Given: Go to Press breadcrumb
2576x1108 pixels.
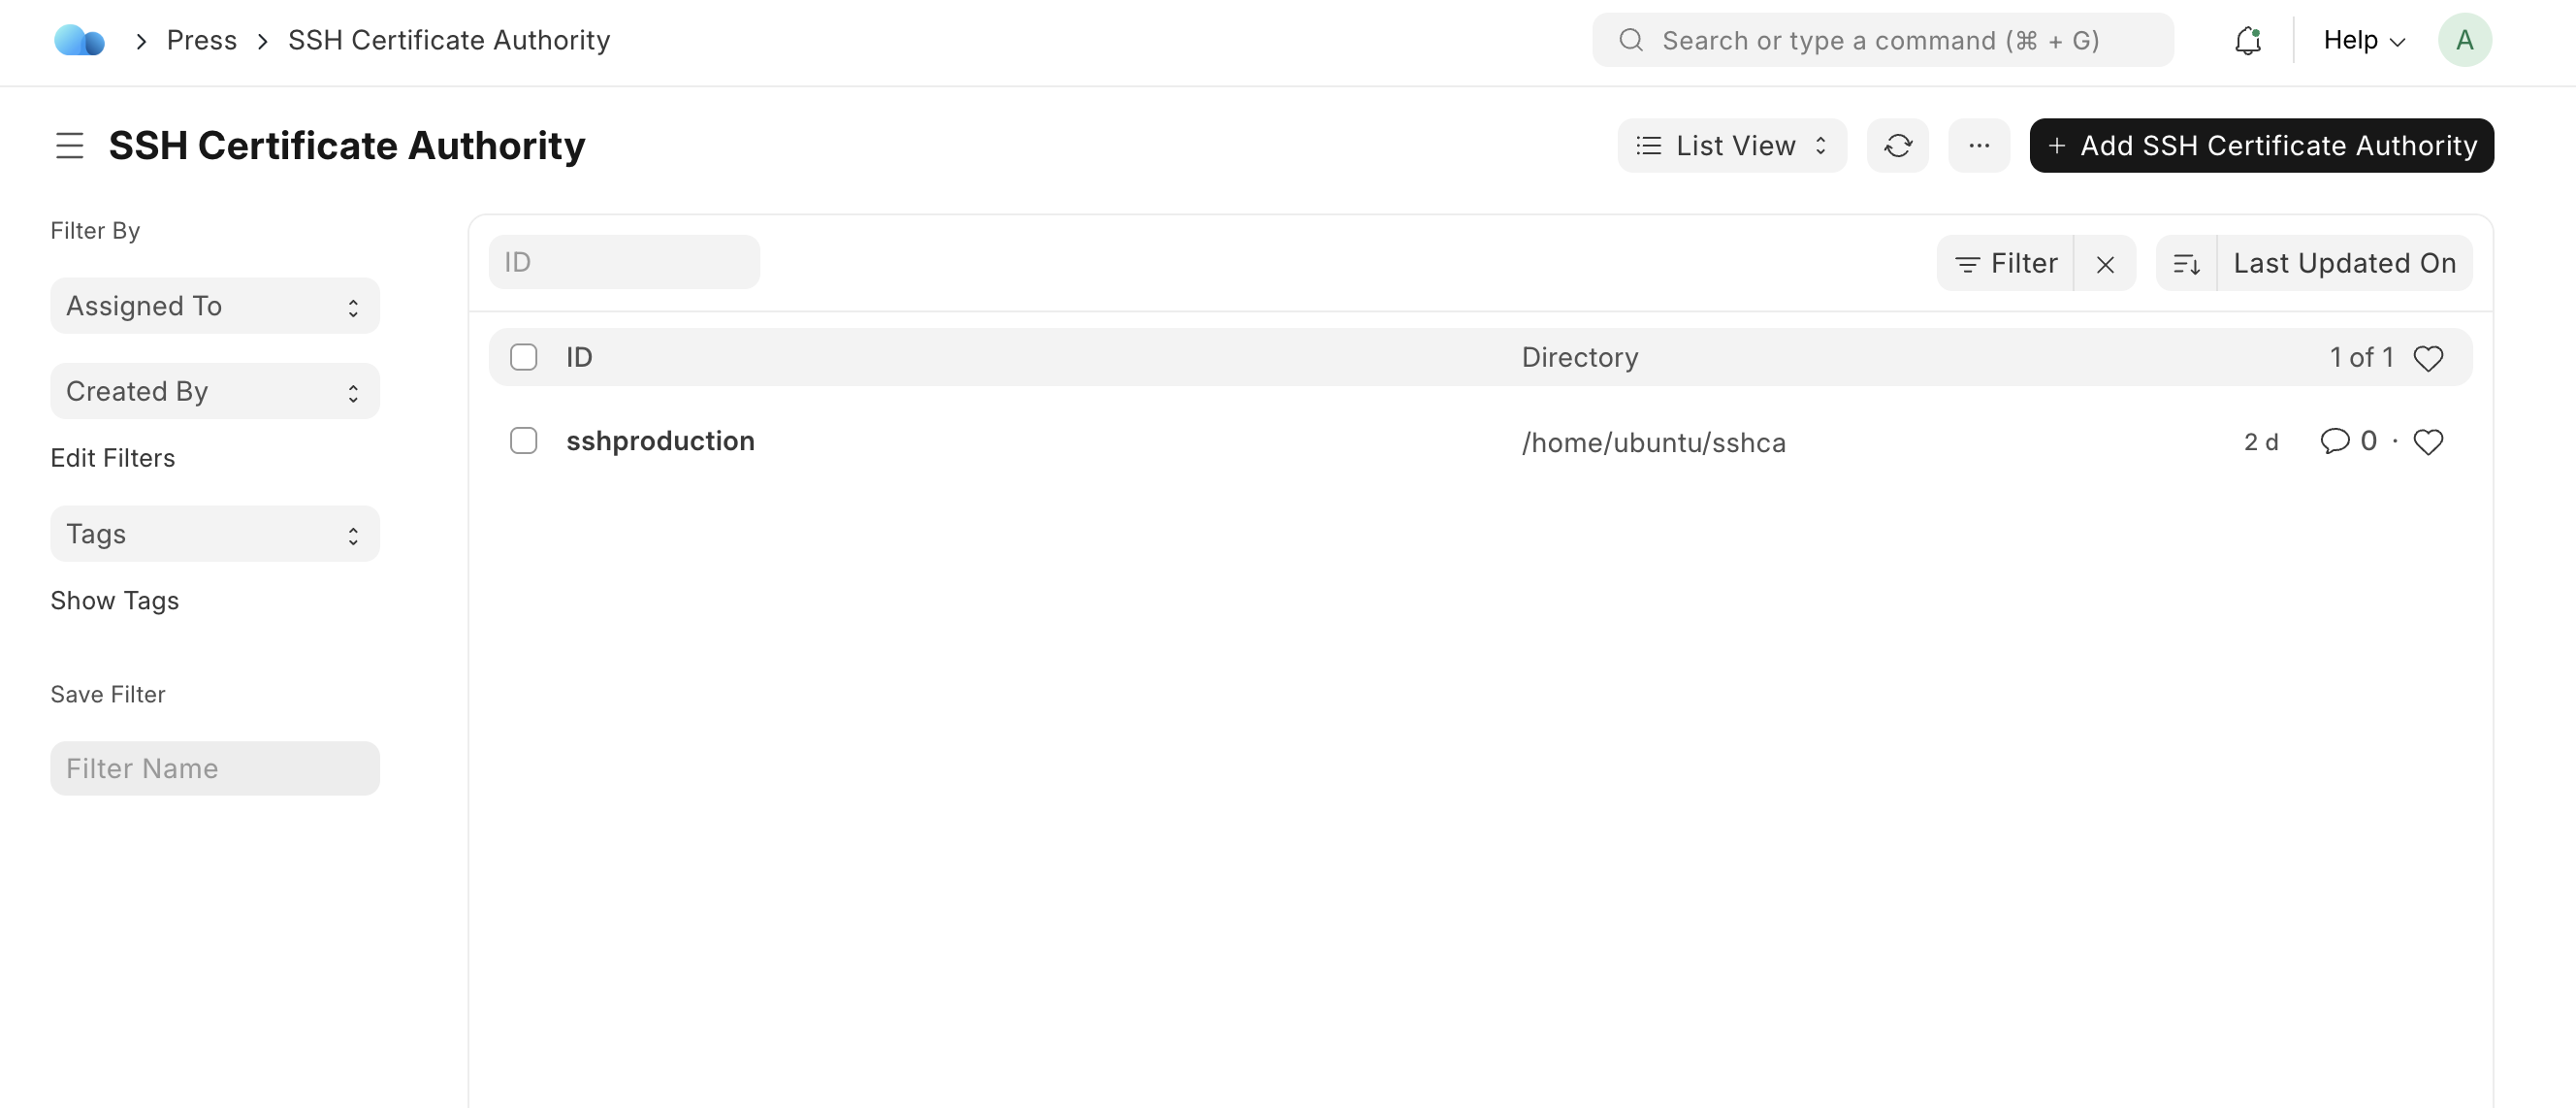Looking at the screenshot, I should point(202,40).
